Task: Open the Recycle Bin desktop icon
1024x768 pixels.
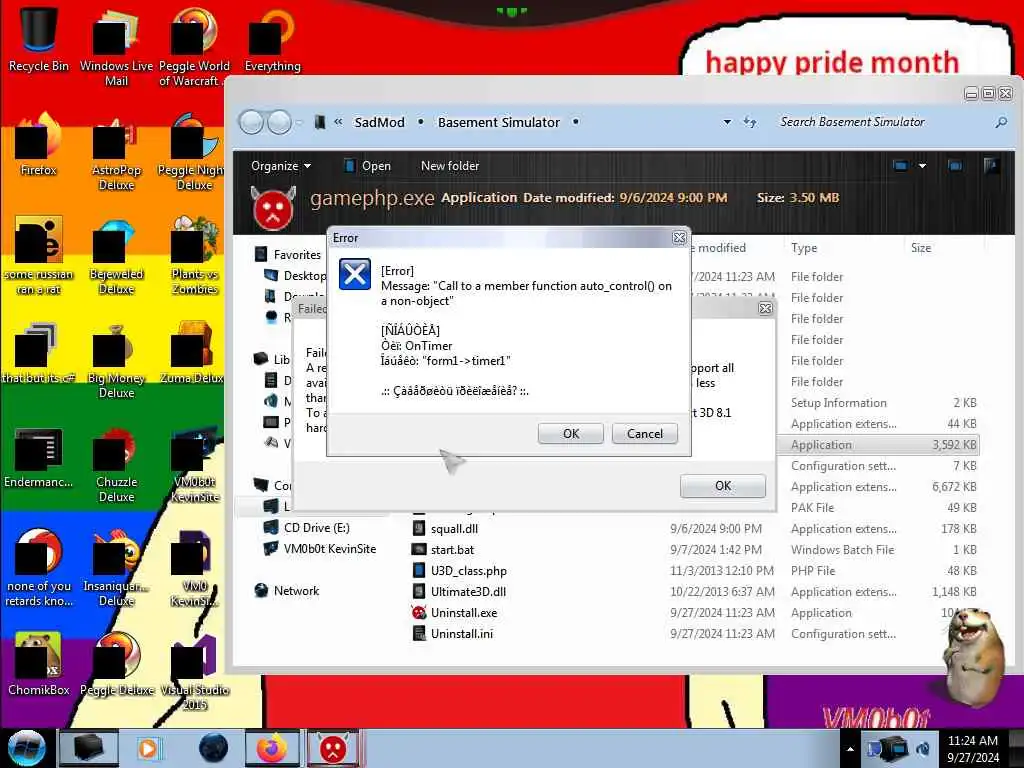Action: point(39,39)
